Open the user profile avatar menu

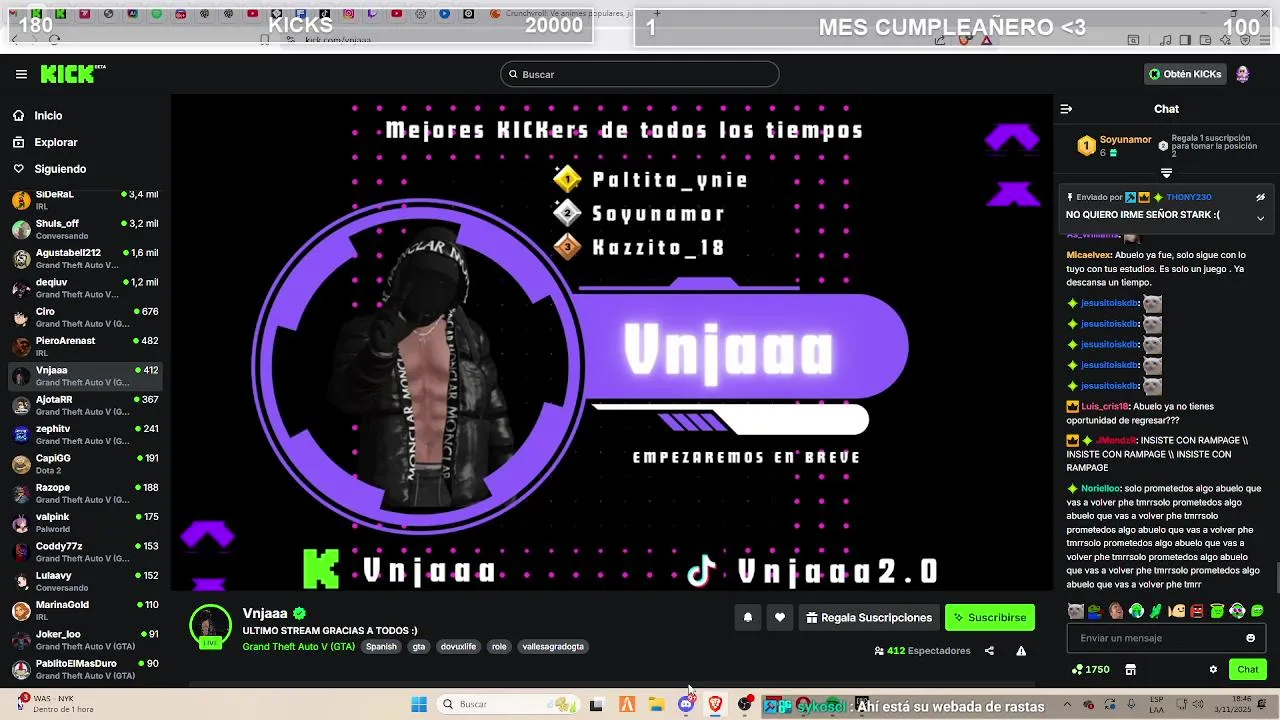point(1242,74)
